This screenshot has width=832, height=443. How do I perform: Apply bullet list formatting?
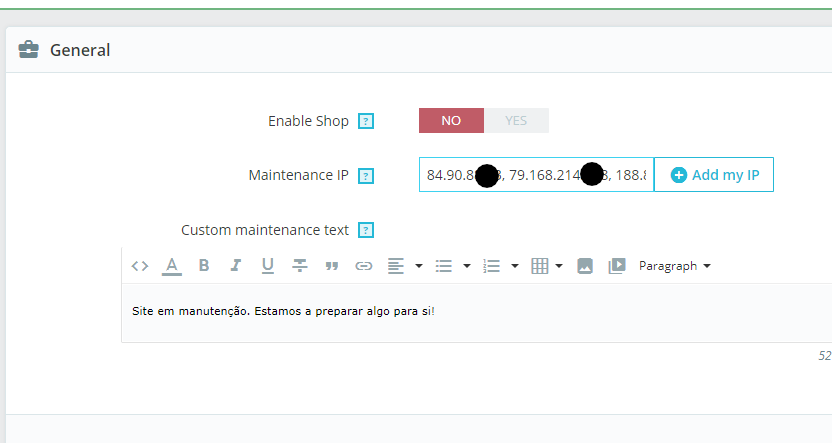[x=444, y=266]
